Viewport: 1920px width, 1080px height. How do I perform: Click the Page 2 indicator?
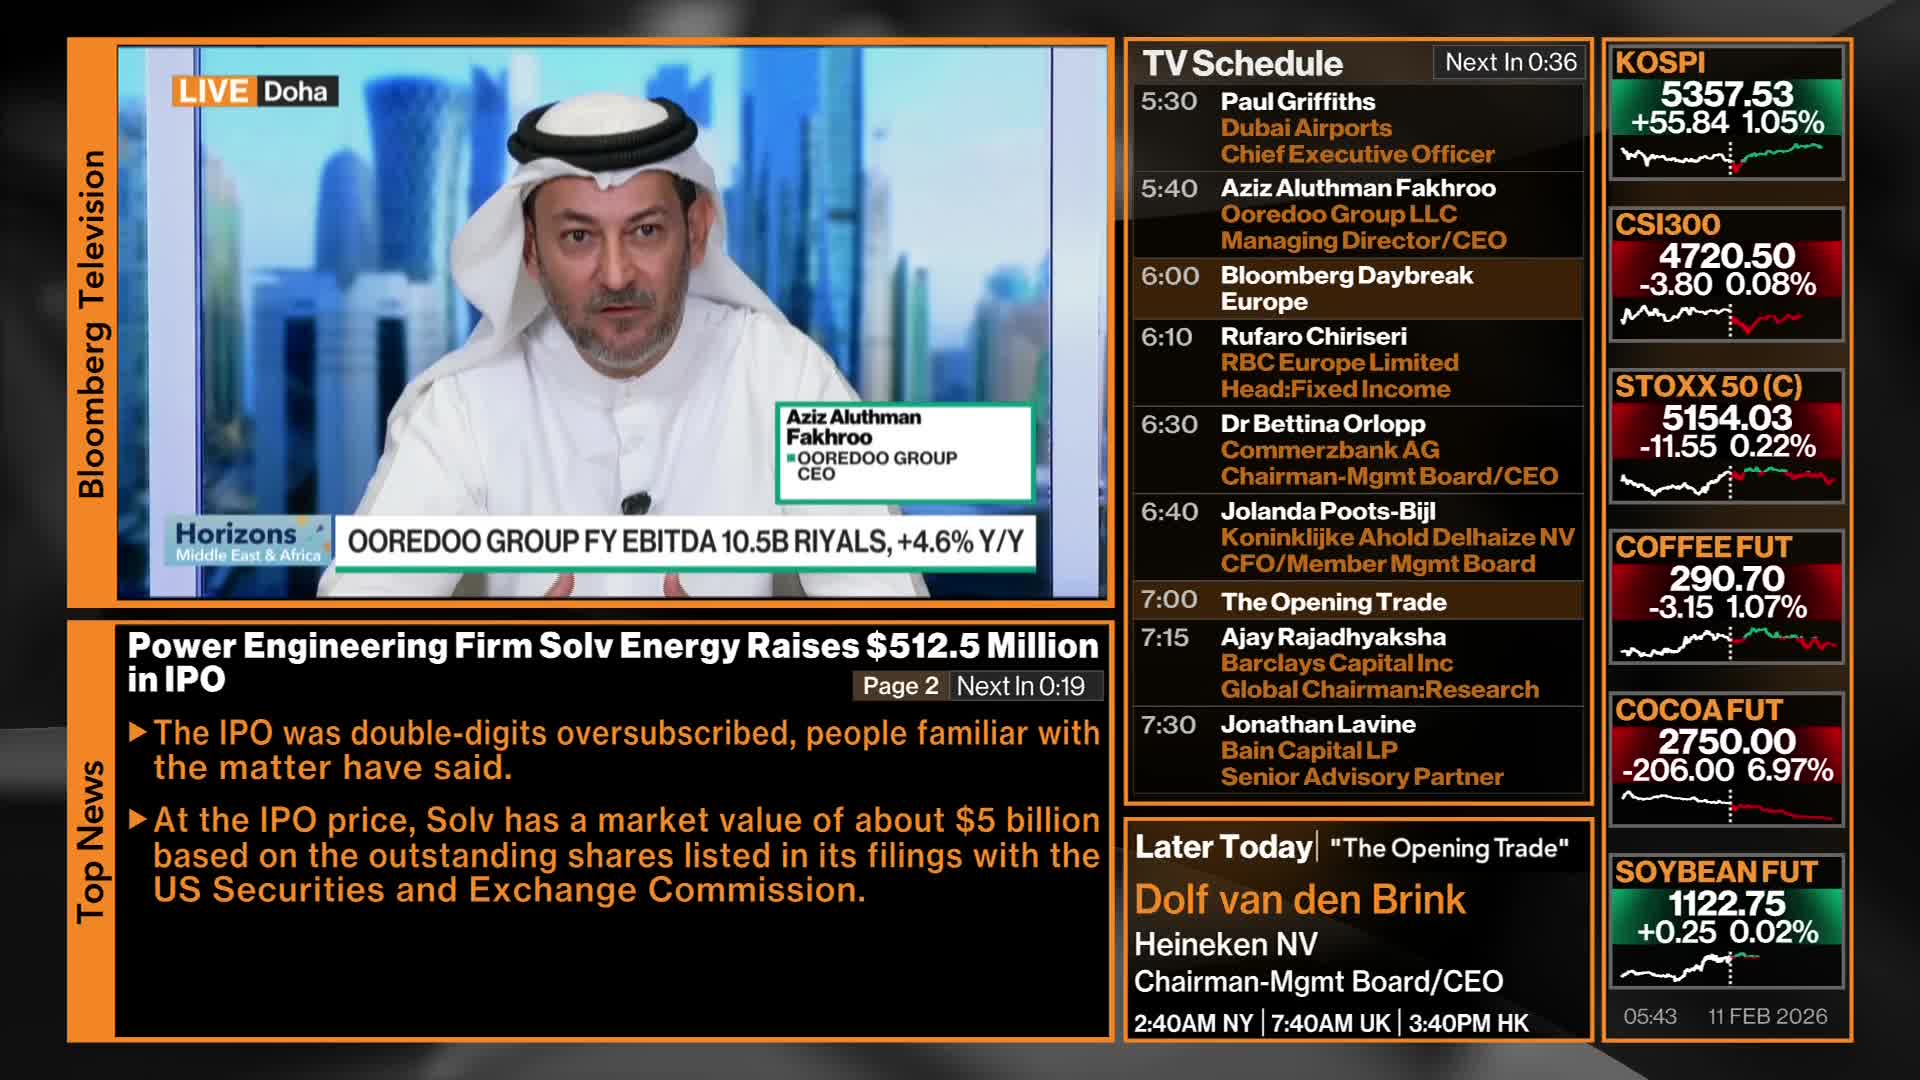[x=900, y=686]
